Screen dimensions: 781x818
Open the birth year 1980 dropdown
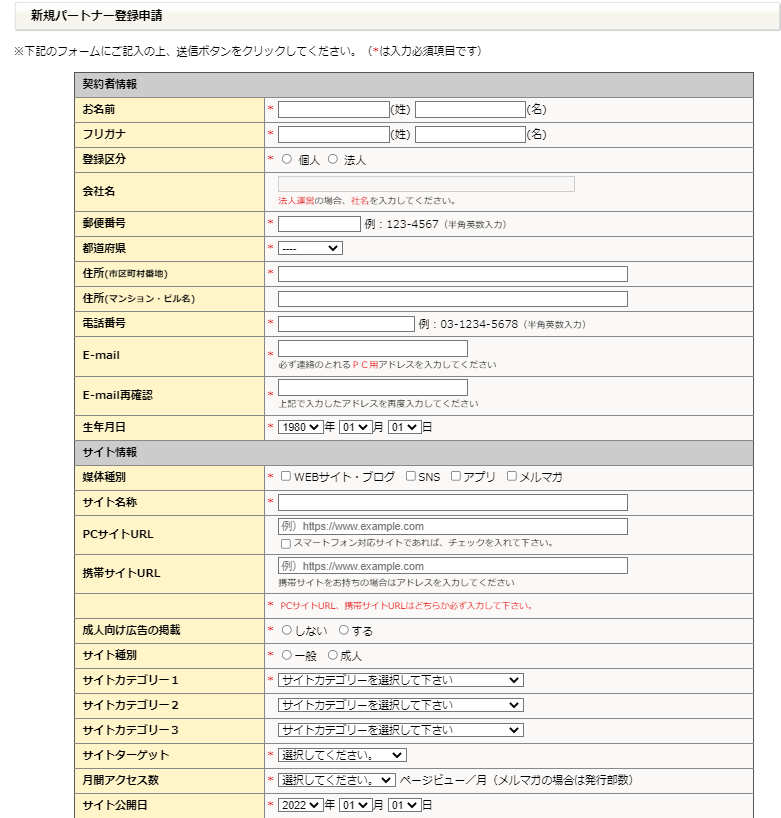pyautogui.click(x=301, y=427)
